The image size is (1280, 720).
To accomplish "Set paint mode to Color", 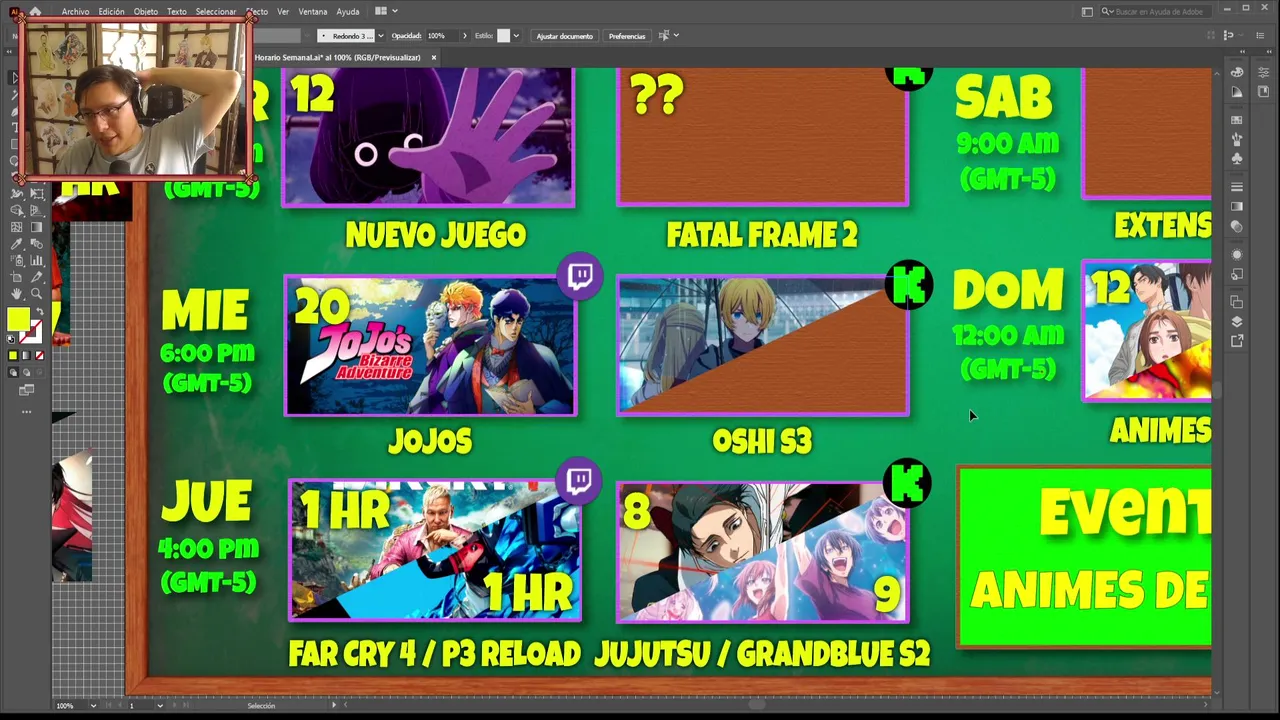I will coord(13,356).
